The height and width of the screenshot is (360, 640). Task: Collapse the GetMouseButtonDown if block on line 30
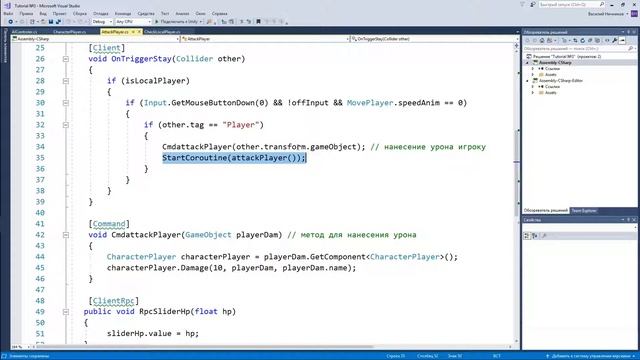coord(66,103)
